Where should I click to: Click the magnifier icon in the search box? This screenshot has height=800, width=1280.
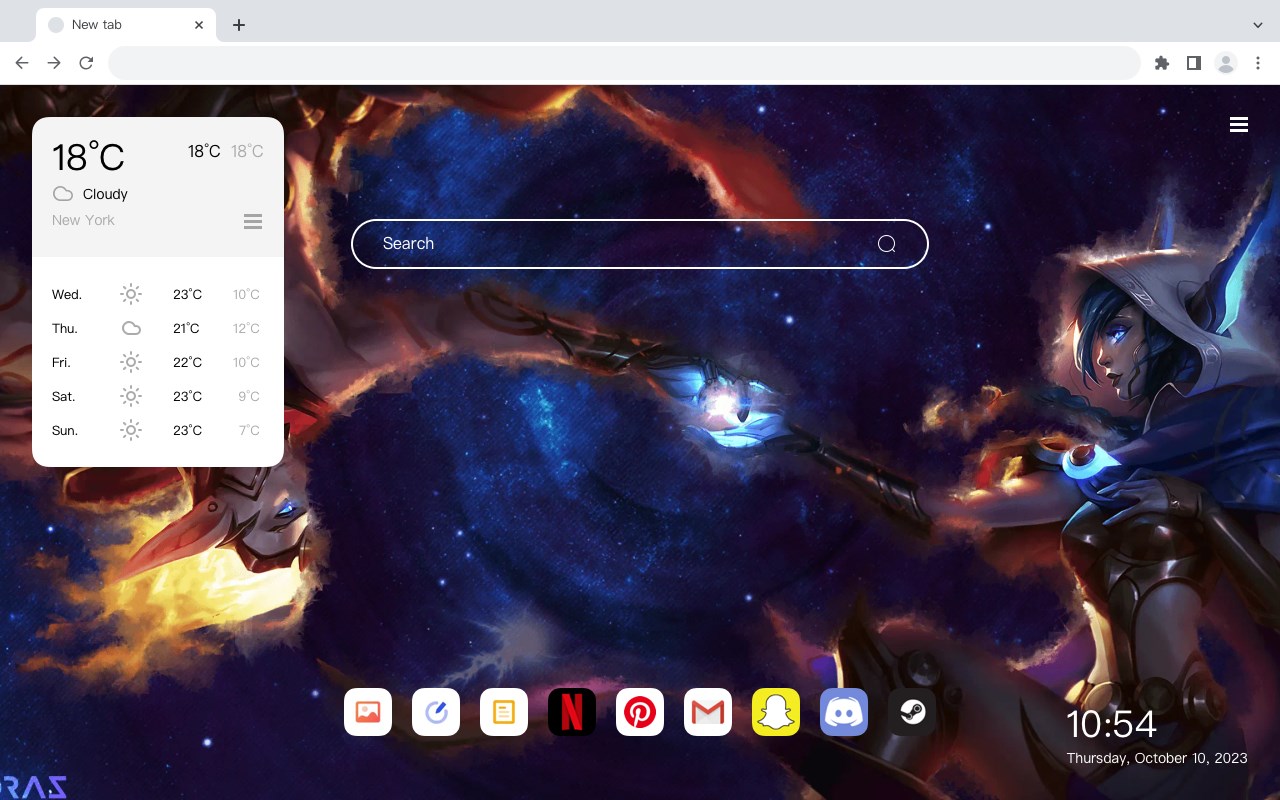(x=886, y=244)
